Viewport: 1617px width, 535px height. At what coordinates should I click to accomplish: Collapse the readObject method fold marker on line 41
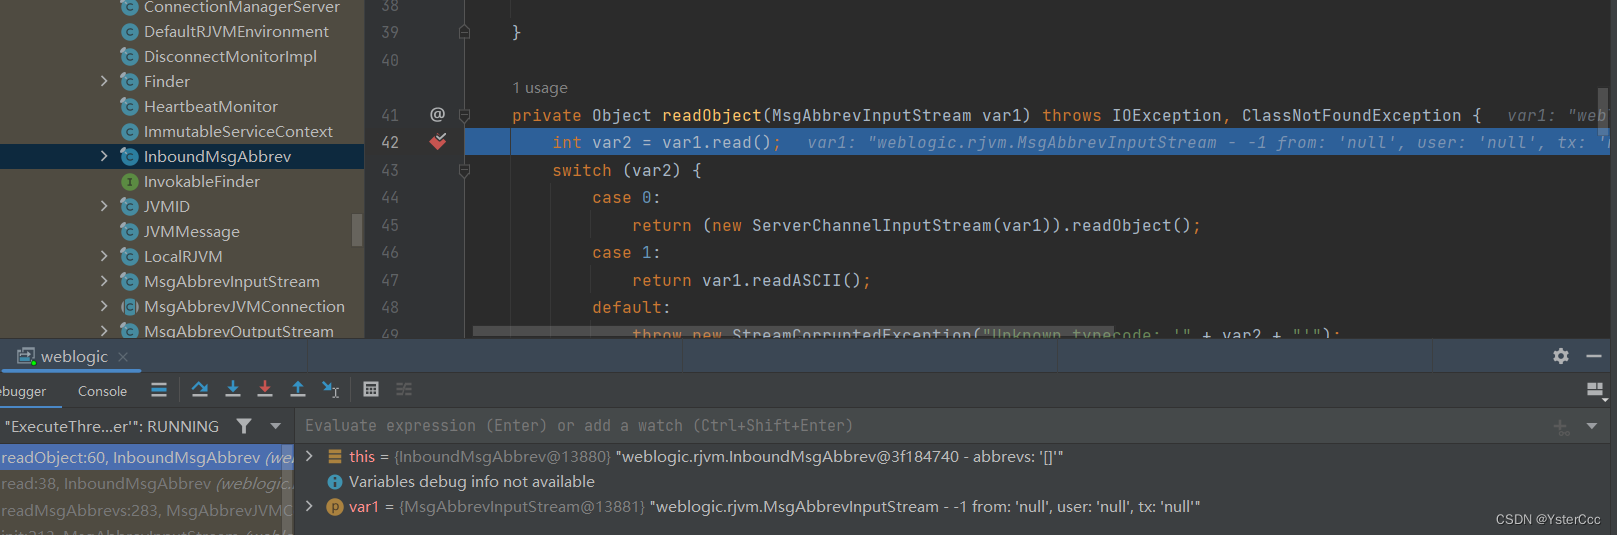click(464, 116)
